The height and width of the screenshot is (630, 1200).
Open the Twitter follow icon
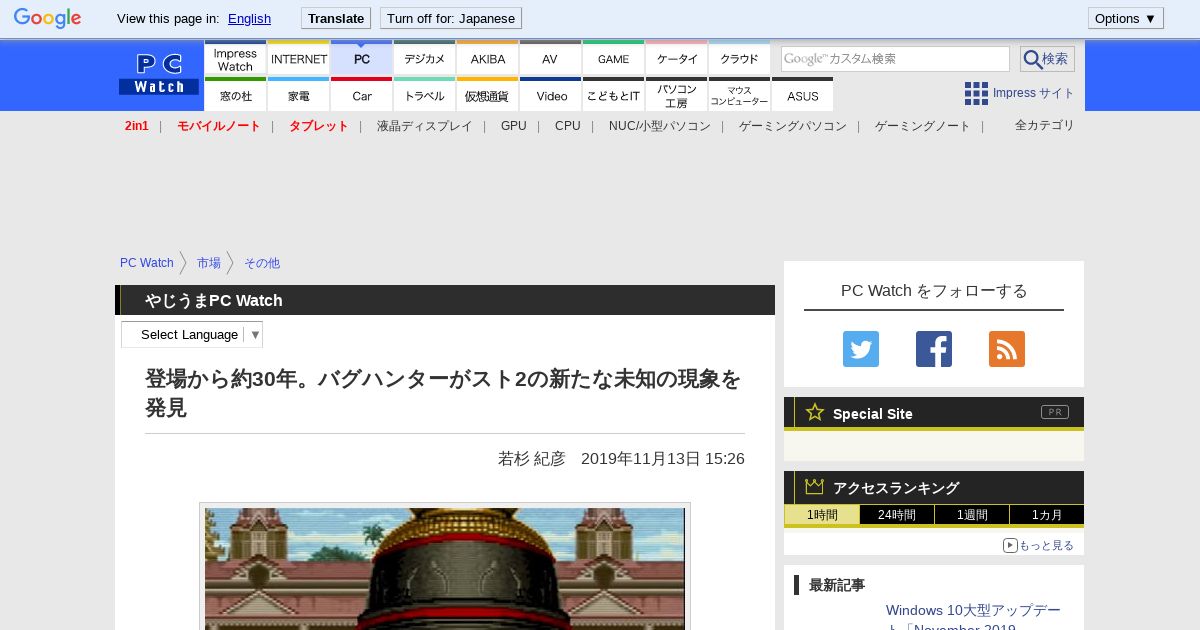click(861, 349)
